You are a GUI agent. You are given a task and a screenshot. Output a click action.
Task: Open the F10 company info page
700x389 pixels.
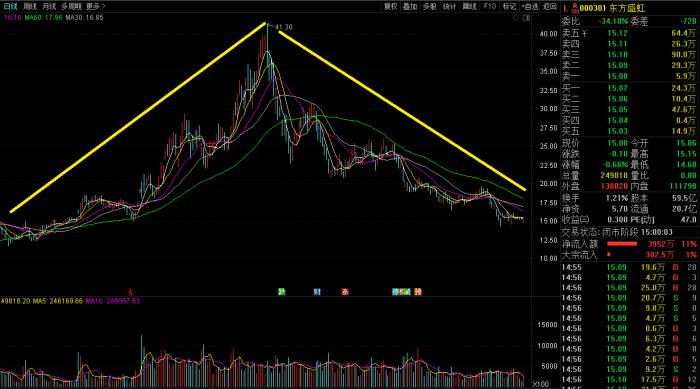(x=490, y=6)
